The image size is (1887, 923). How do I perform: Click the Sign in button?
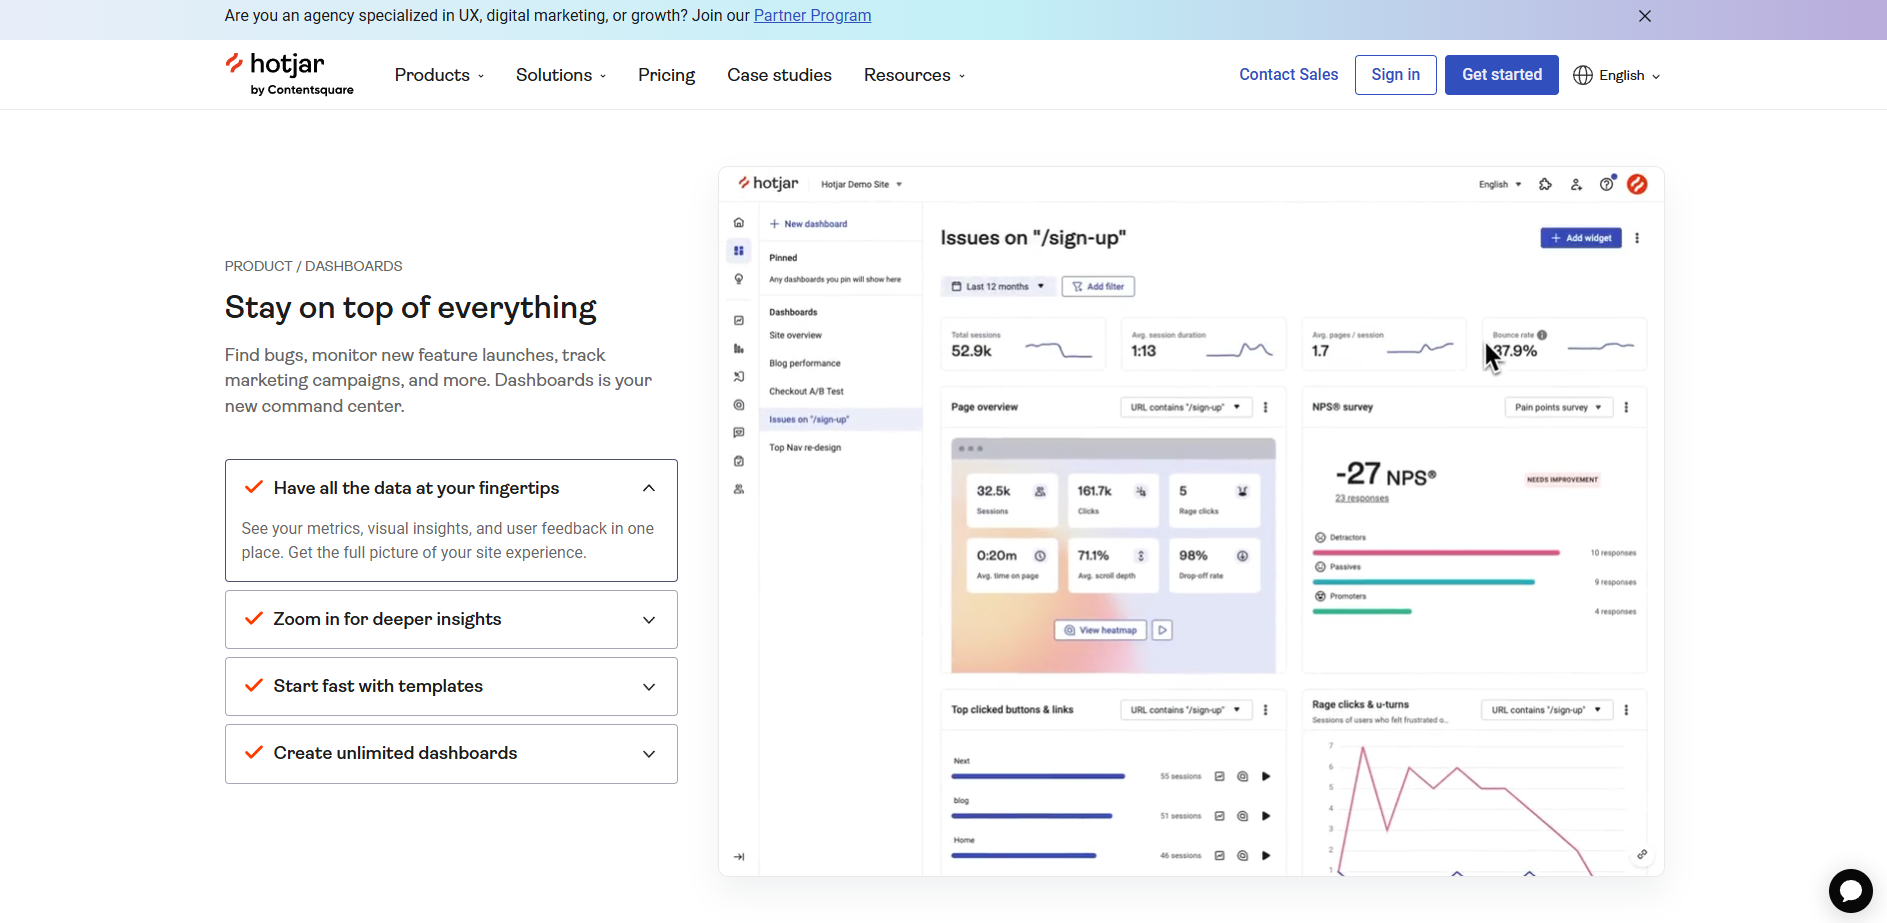click(x=1395, y=75)
